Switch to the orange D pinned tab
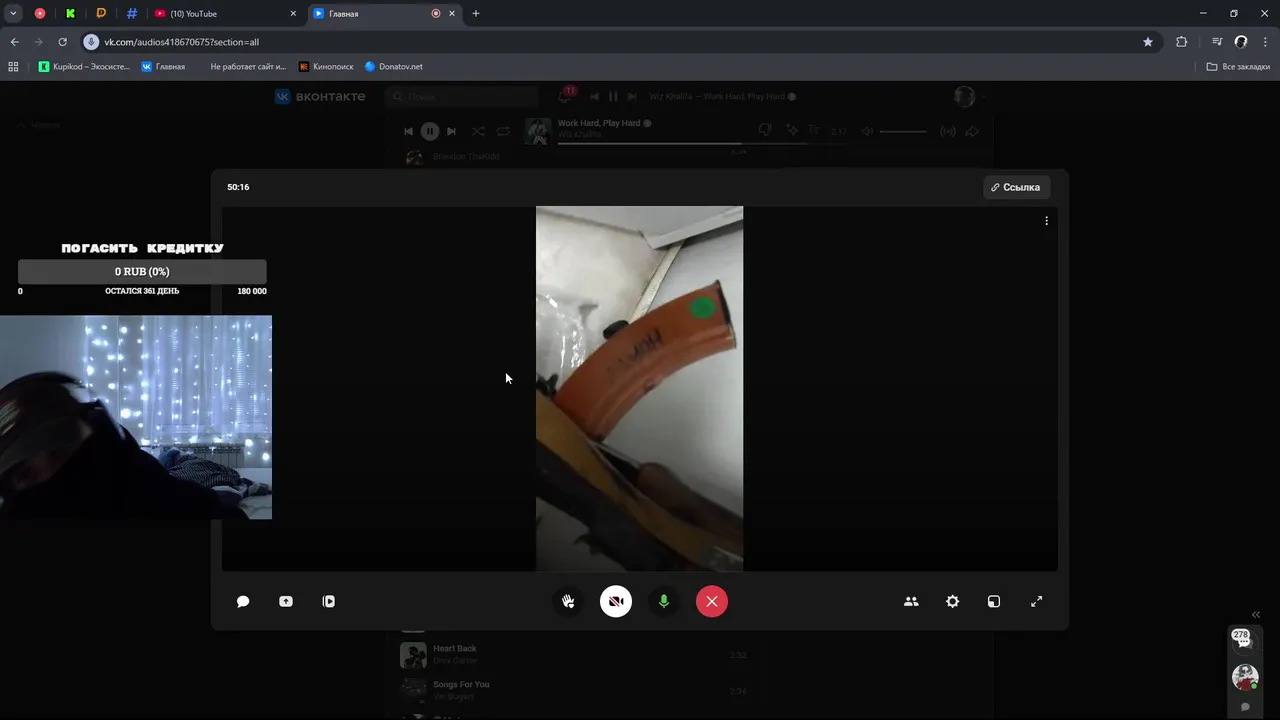1280x720 pixels. coord(101,13)
